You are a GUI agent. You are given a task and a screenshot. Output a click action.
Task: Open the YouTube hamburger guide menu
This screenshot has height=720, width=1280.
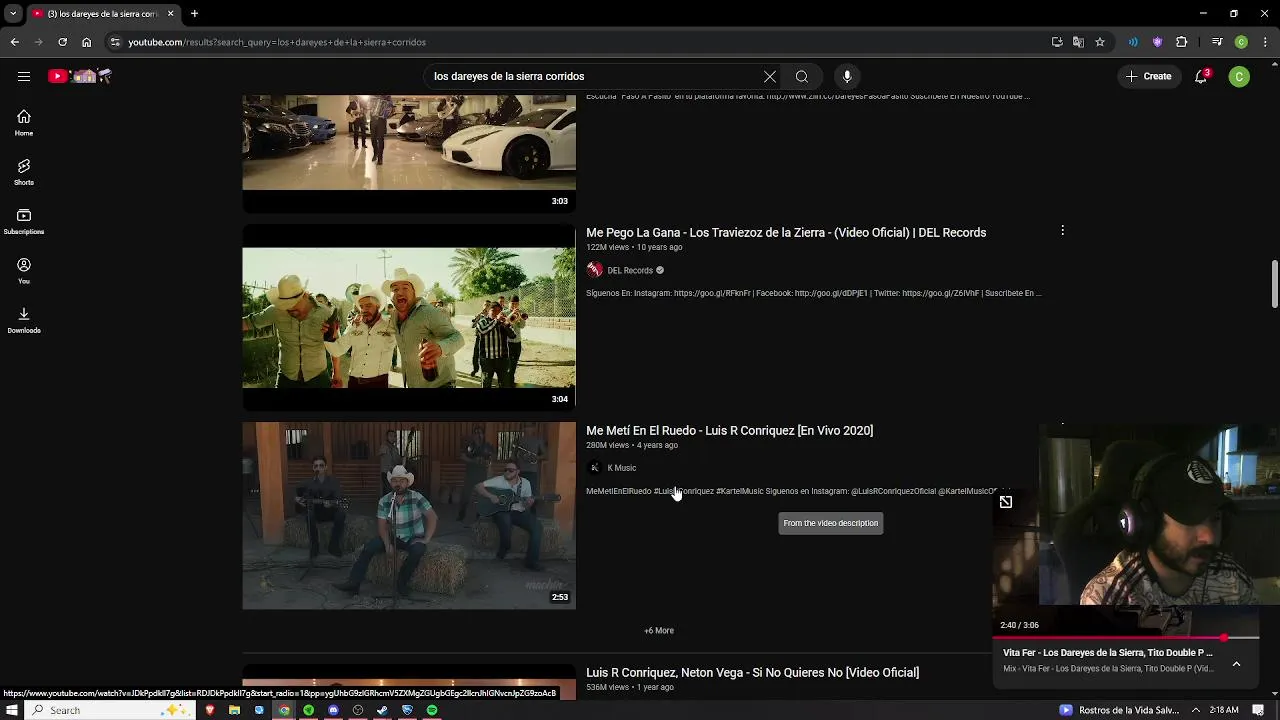point(23,76)
